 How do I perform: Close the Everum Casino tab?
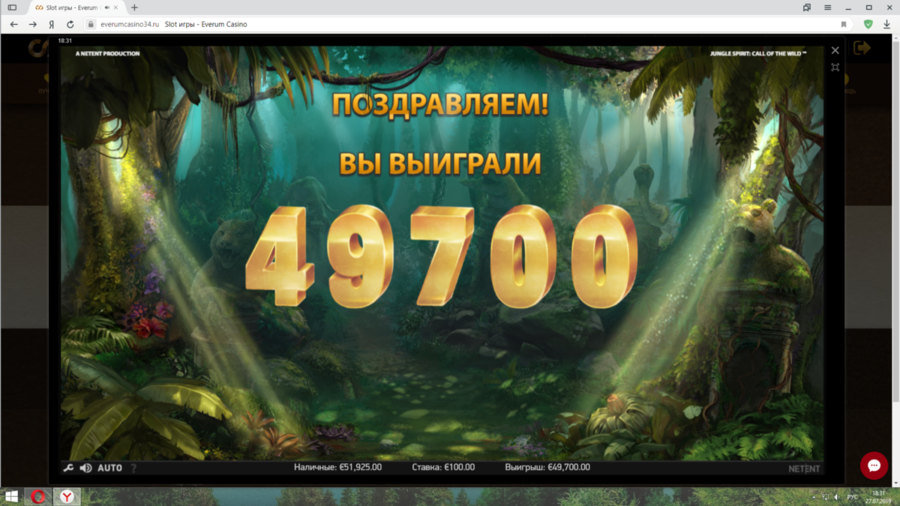tap(116, 7)
